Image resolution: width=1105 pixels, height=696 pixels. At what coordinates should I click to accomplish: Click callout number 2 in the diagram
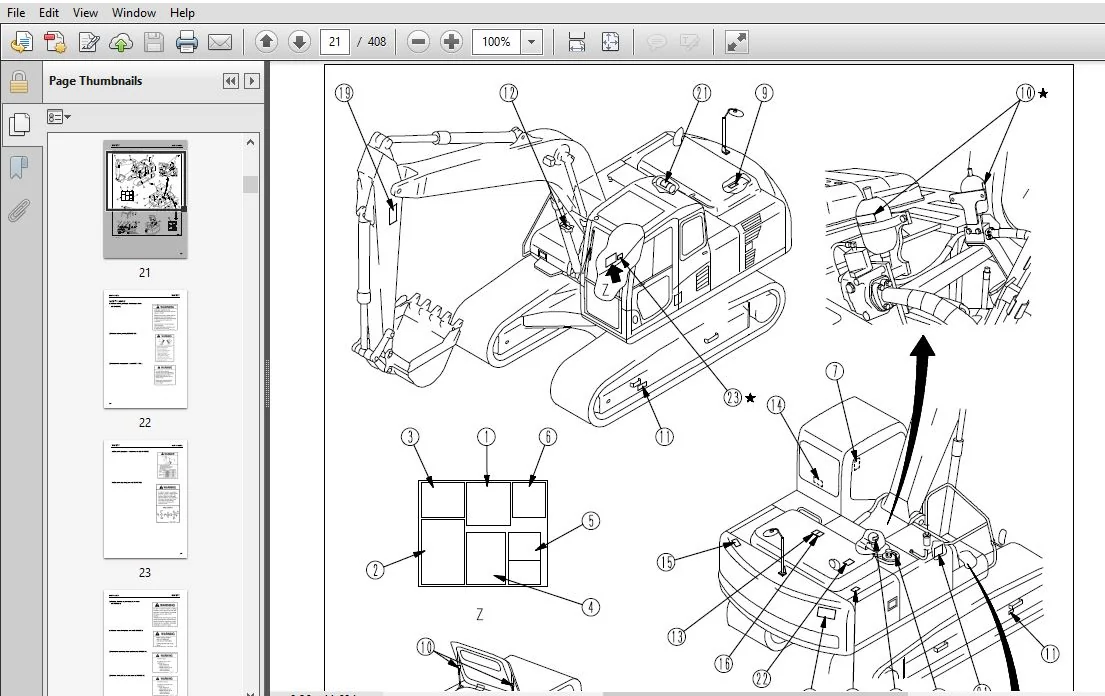point(375,569)
